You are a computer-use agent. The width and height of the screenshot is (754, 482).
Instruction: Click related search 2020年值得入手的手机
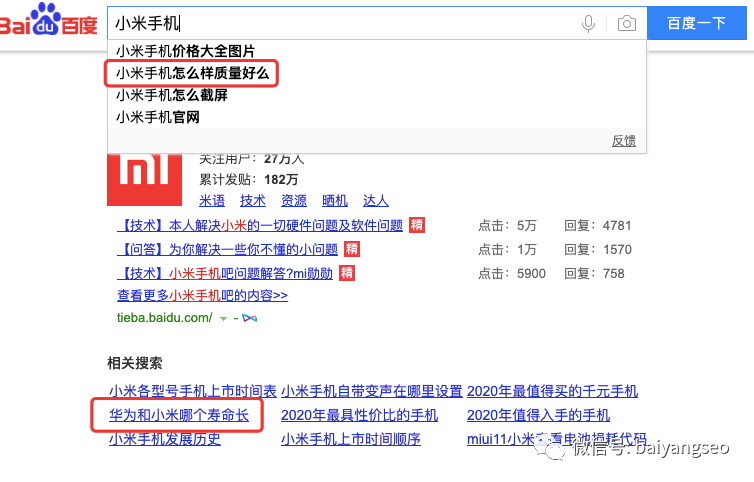click(x=539, y=415)
